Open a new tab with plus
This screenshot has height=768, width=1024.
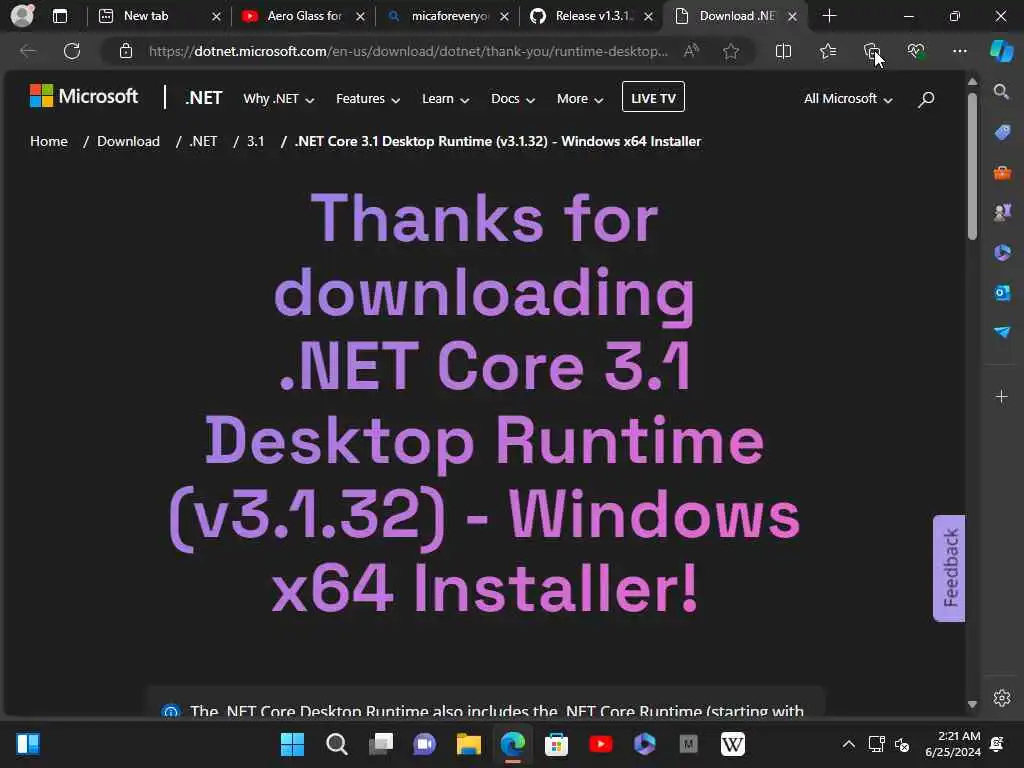829,16
